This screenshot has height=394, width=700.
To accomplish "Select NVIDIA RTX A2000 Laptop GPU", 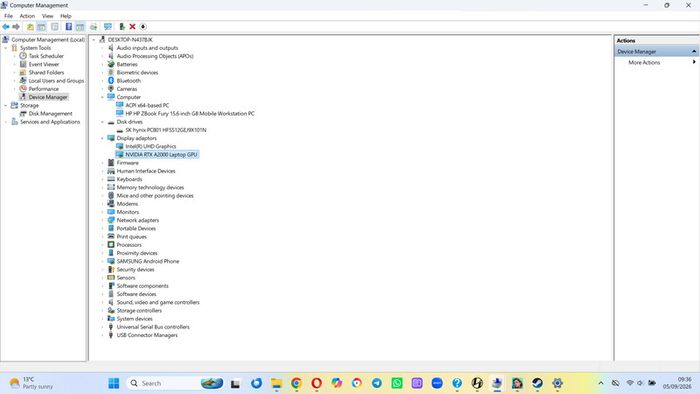I will pyautogui.click(x=161, y=154).
